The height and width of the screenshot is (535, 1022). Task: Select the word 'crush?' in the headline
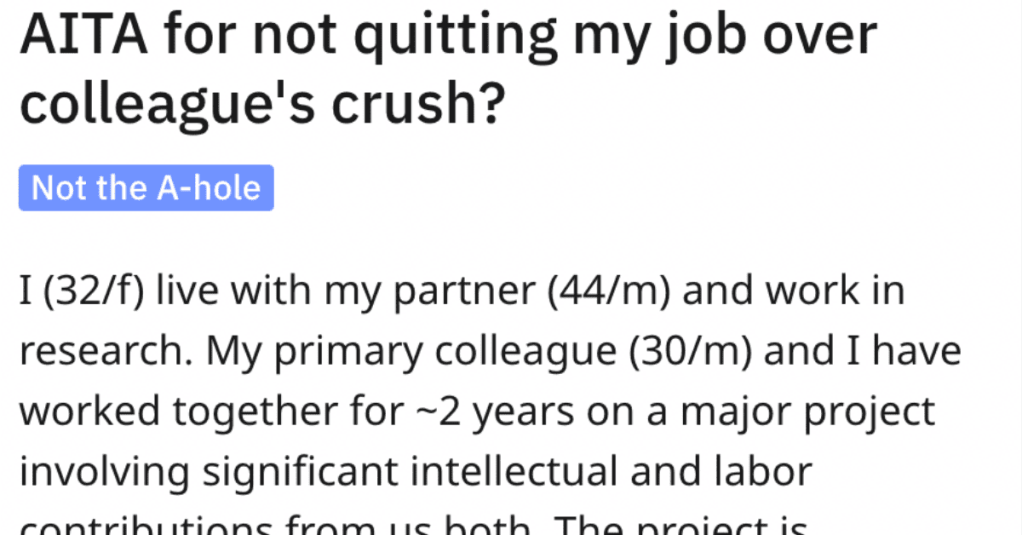pos(418,104)
